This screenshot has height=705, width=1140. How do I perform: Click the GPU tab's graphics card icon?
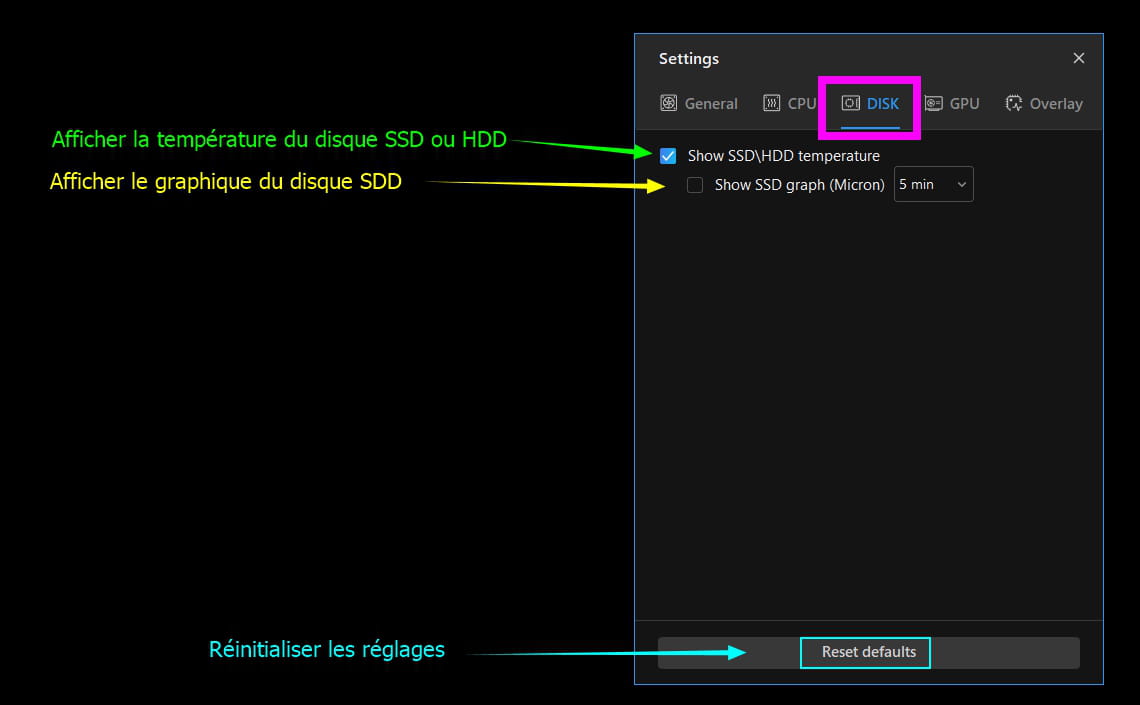pyautogui.click(x=933, y=103)
